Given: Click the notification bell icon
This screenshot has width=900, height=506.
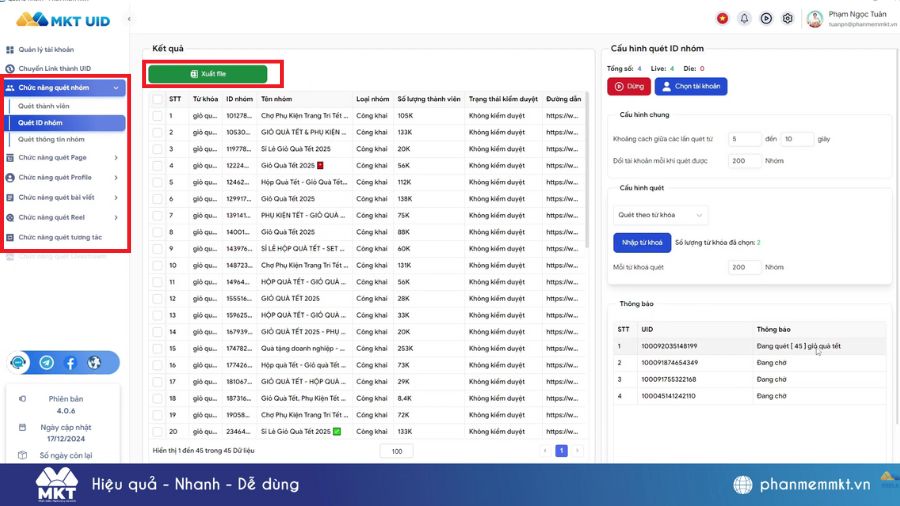Looking at the screenshot, I should click(744, 18).
